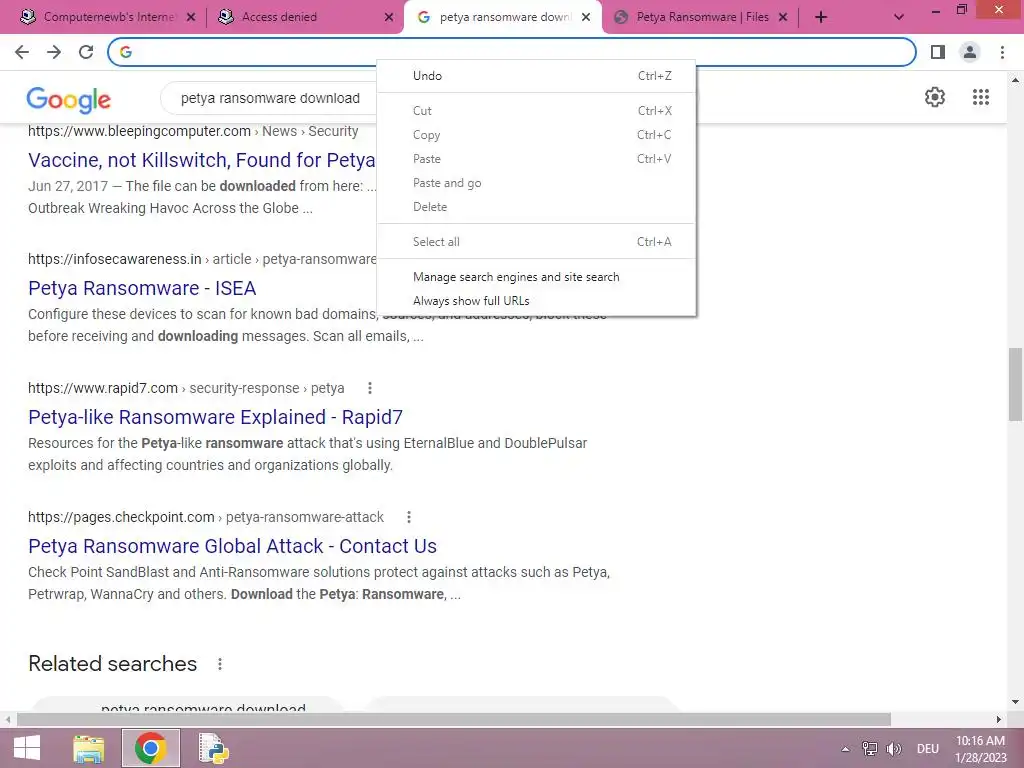Open Petya Ransomware - ISEA result
Viewport: 1024px width, 768px height.
click(x=142, y=288)
